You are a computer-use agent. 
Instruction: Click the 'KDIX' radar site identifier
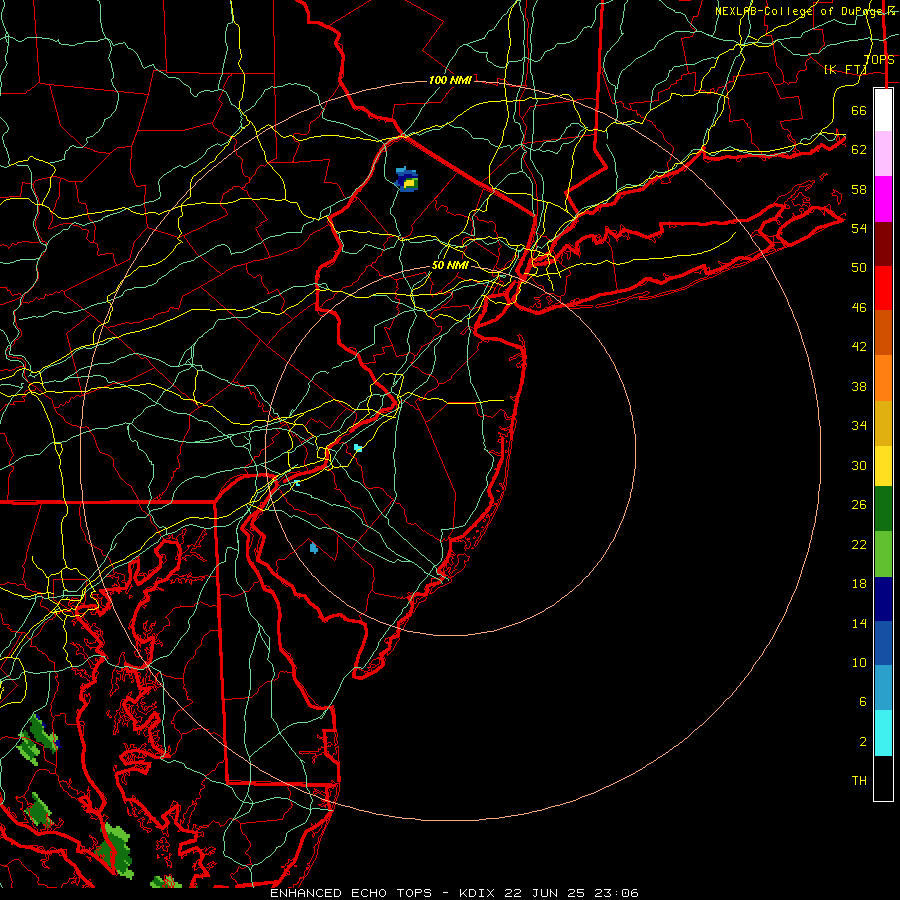click(x=478, y=893)
